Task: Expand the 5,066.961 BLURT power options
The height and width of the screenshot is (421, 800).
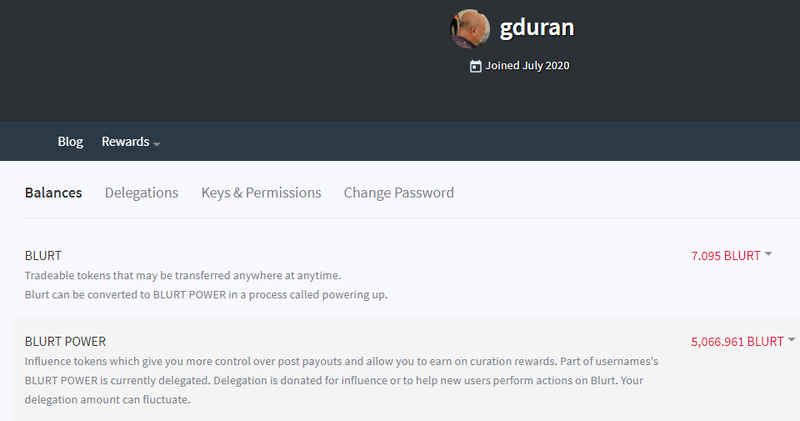Action: click(x=743, y=341)
